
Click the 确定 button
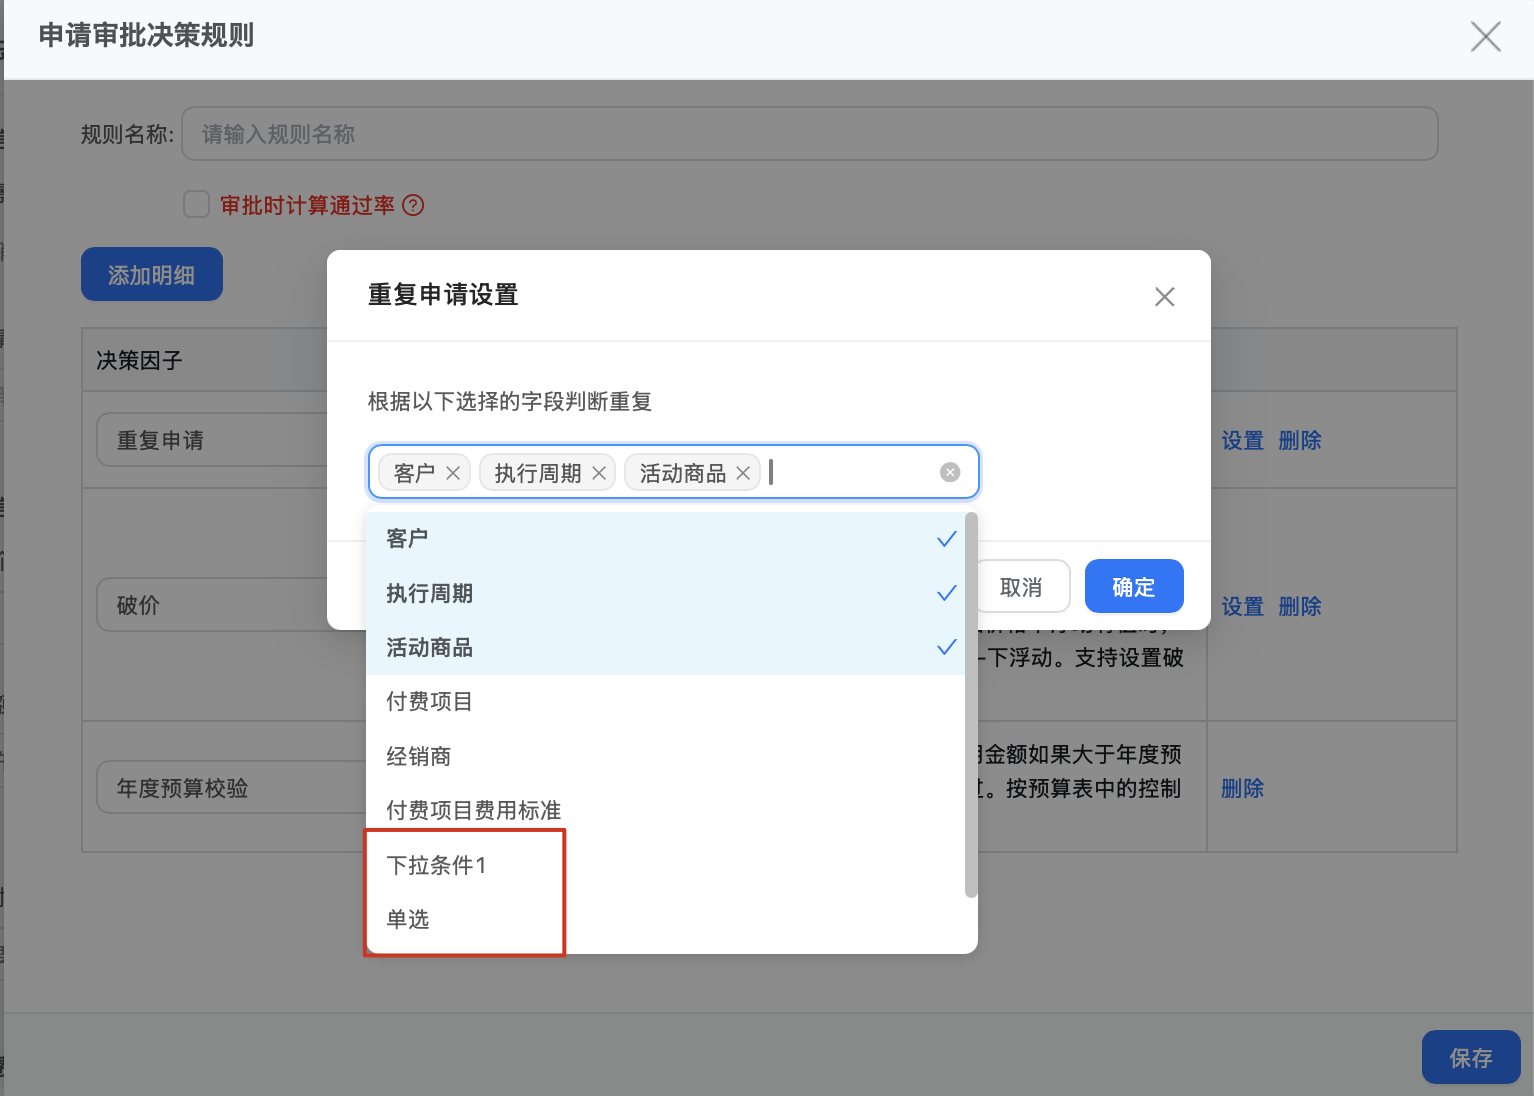coord(1134,587)
